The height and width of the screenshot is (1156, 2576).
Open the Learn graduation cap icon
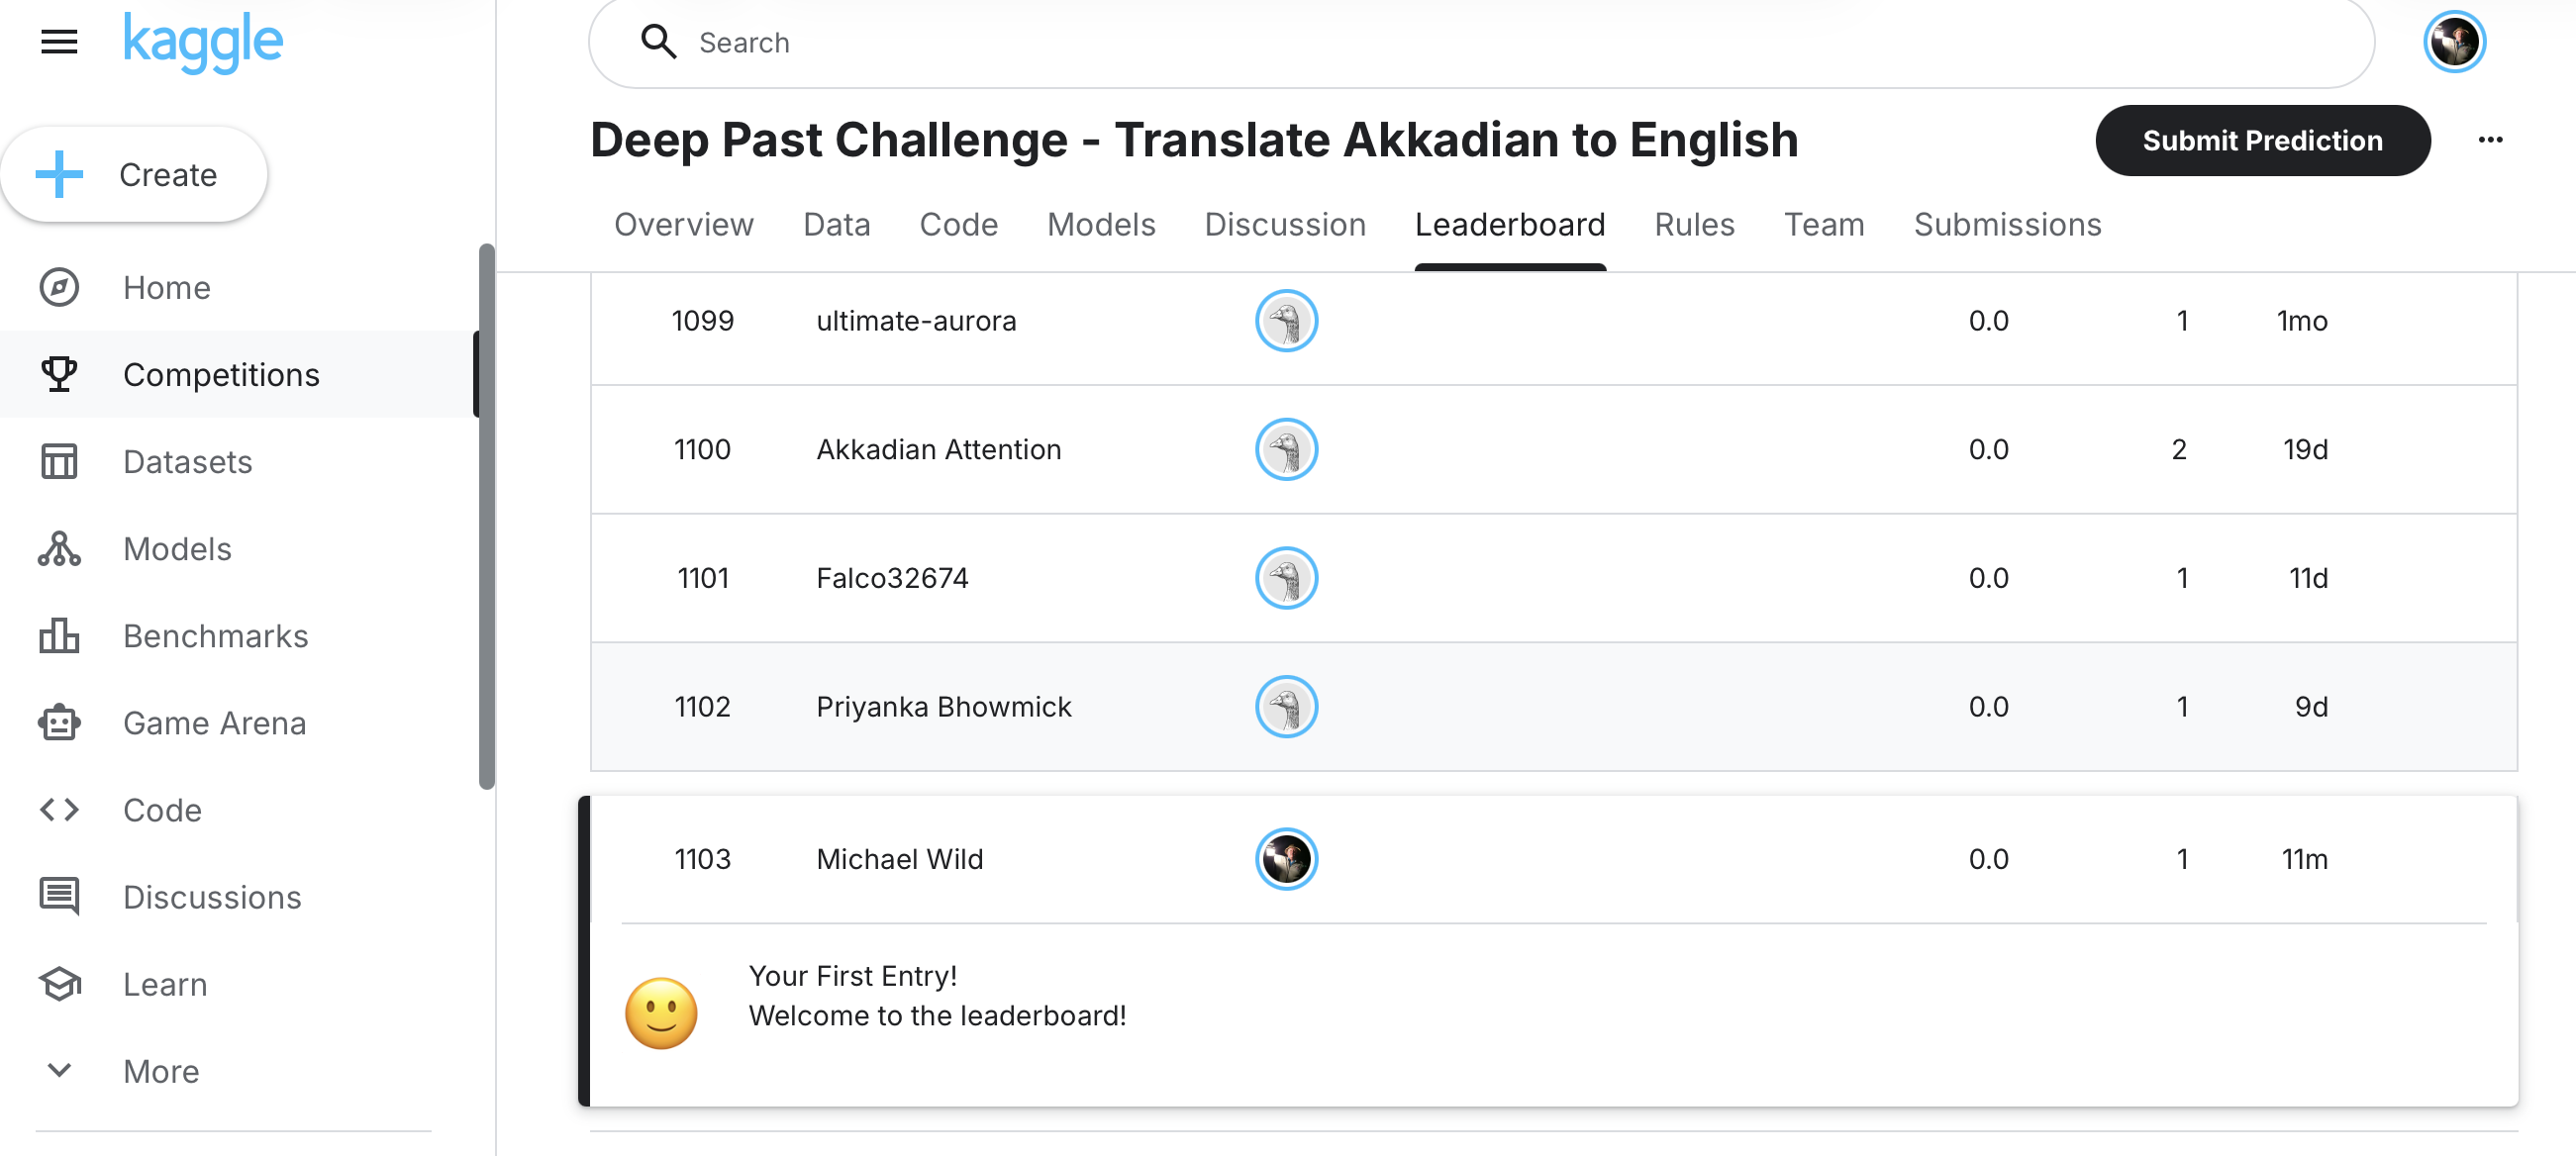pos(59,984)
